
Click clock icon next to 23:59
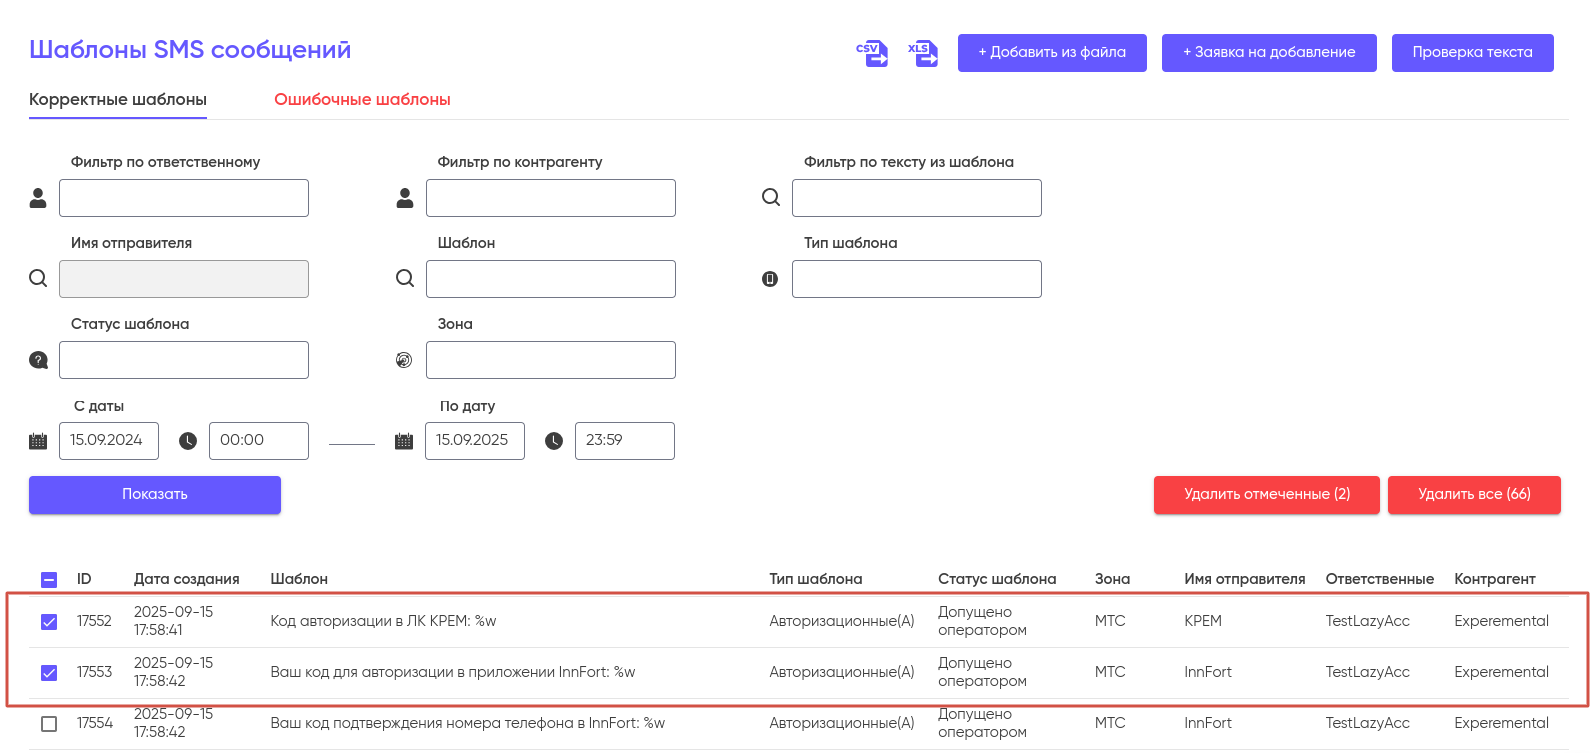554,441
